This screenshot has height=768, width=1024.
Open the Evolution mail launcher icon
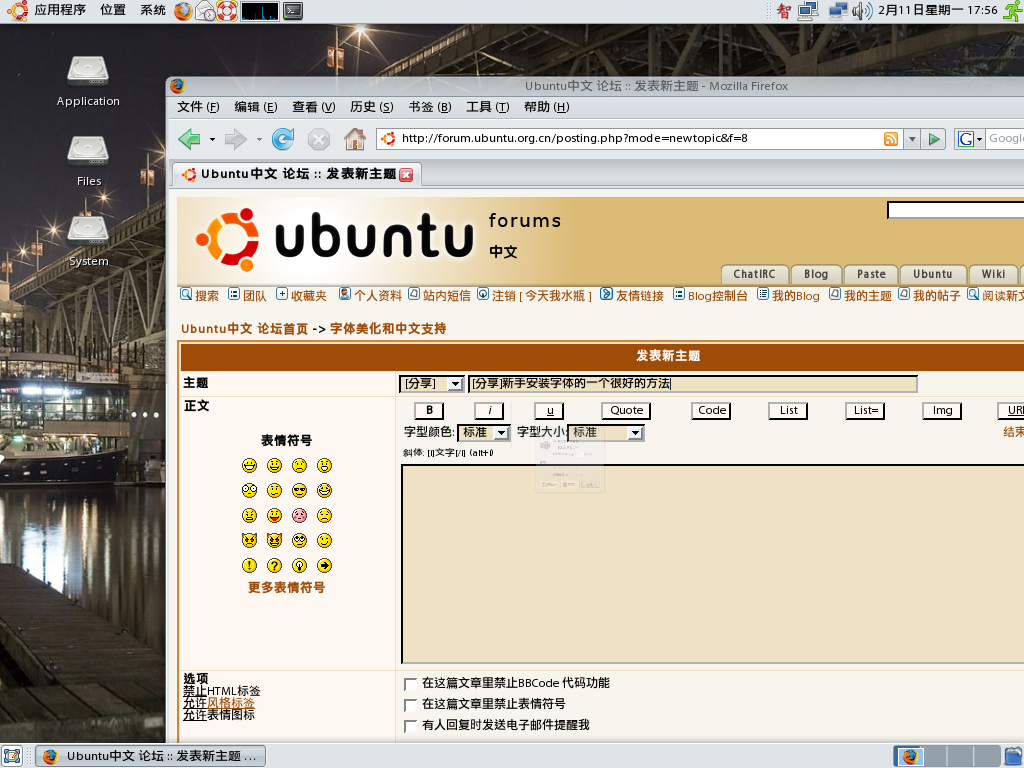pyautogui.click(x=206, y=10)
